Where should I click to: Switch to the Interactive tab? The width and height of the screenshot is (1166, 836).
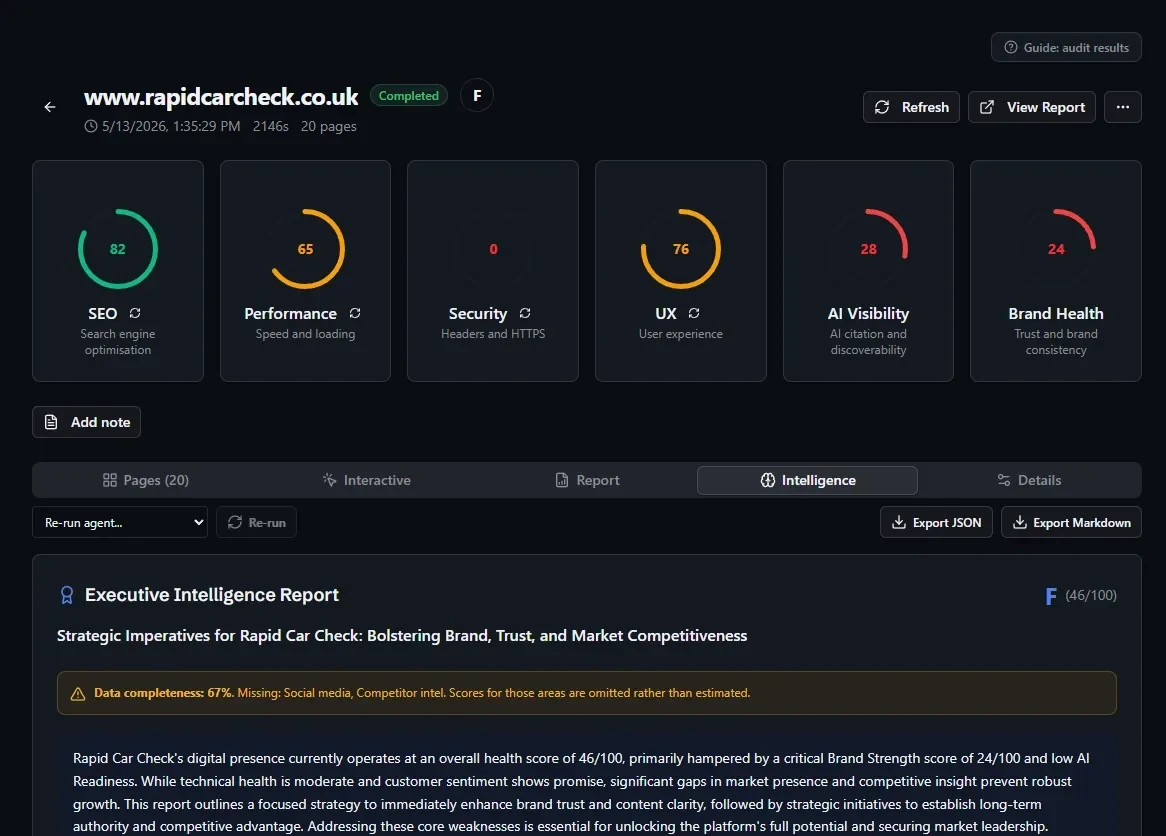coord(367,480)
